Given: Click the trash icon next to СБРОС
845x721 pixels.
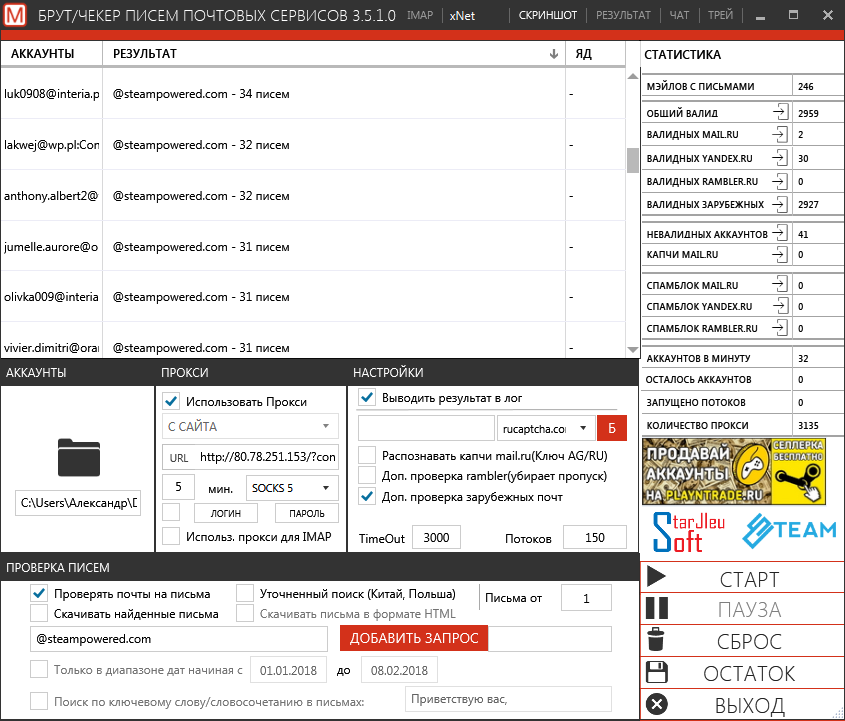Looking at the screenshot, I should [656, 640].
